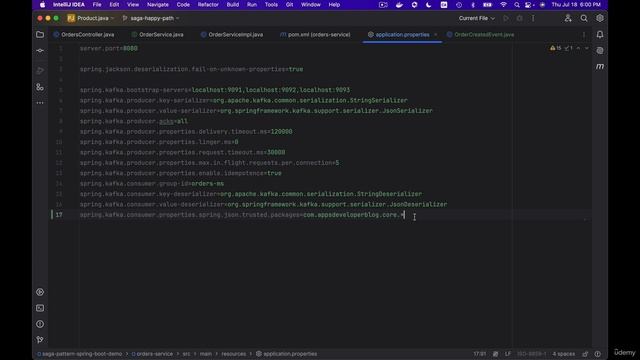
Task: Open Code With Me user icon
Action: coord(568,18)
